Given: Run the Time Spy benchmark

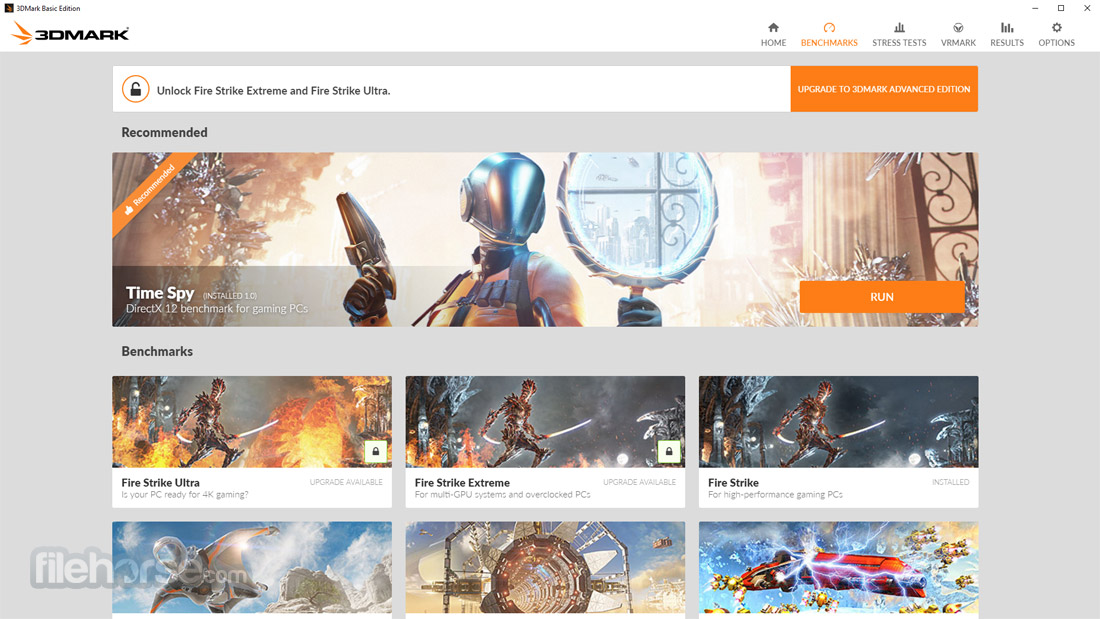Looking at the screenshot, I should [882, 297].
